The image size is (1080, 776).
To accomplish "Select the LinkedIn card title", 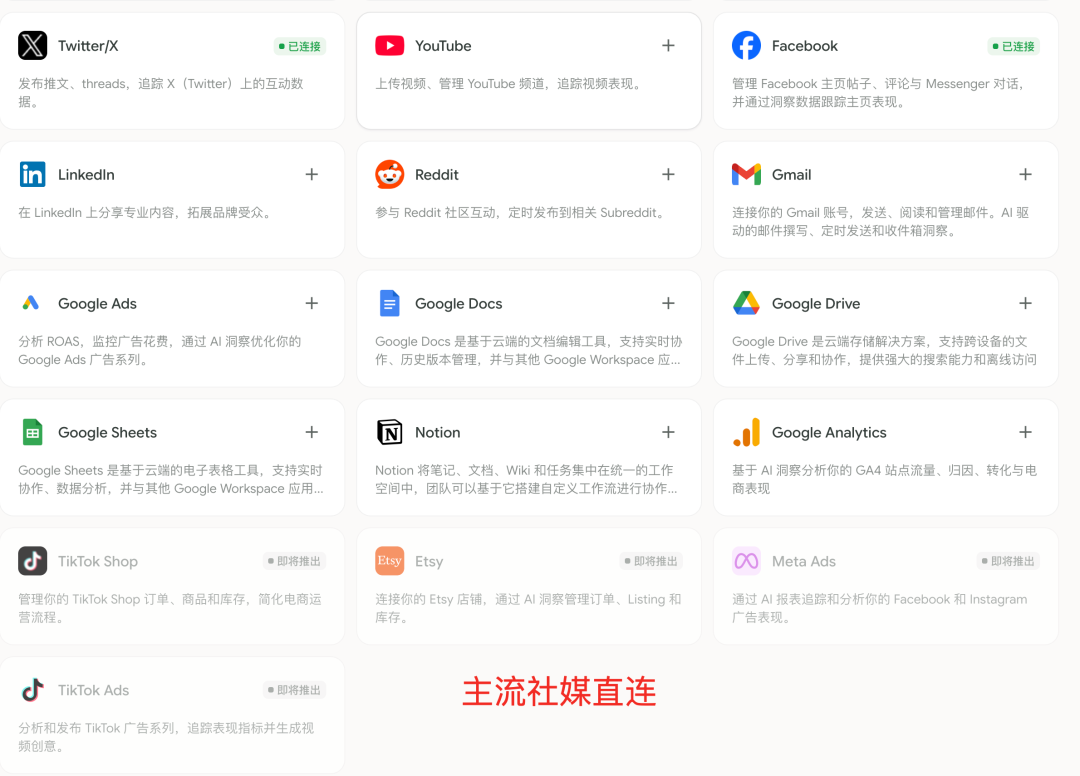I will 86,175.
